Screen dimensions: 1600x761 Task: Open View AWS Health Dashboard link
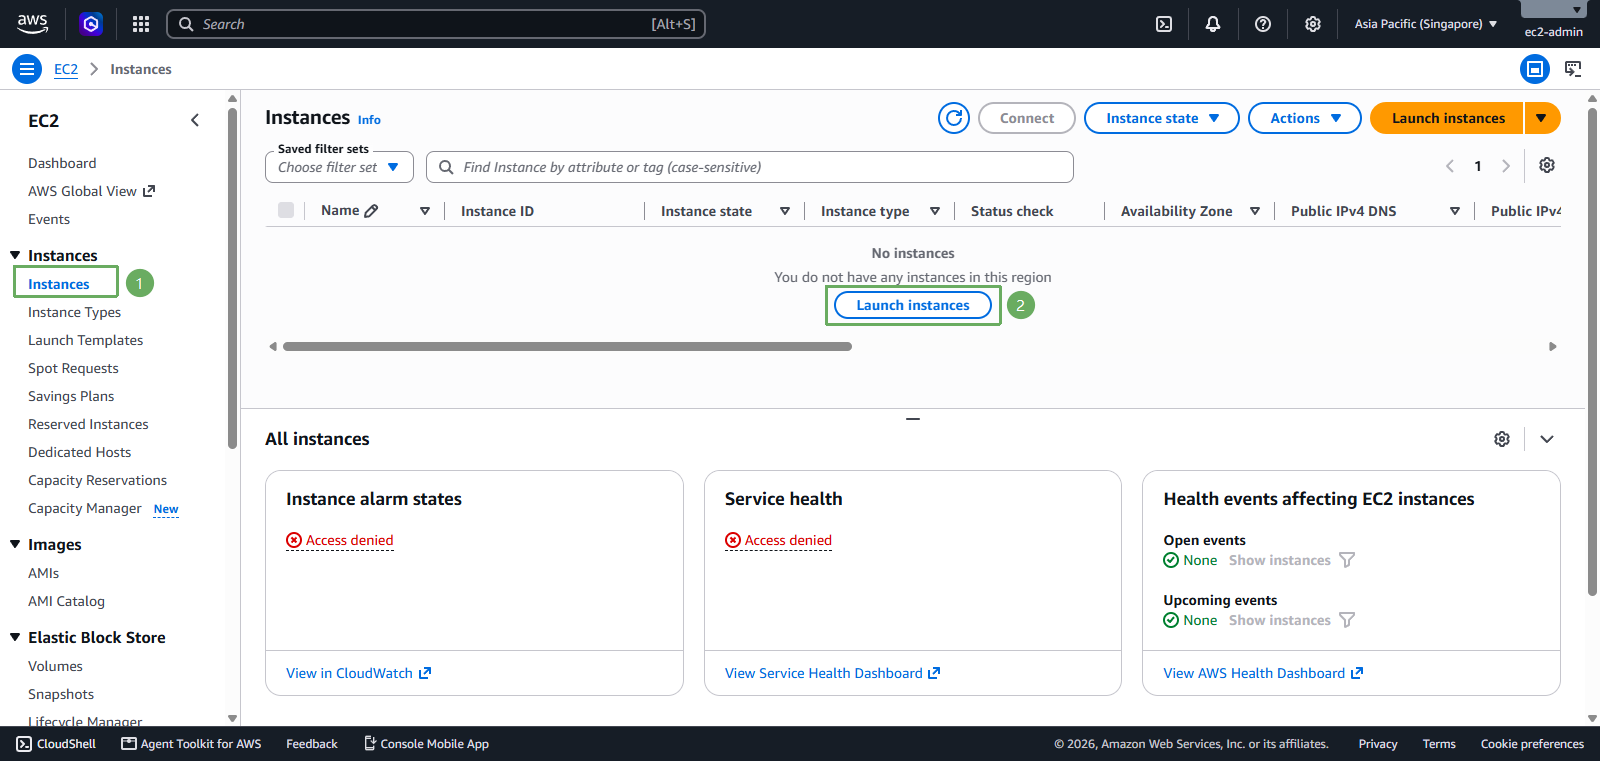click(1263, 673)
